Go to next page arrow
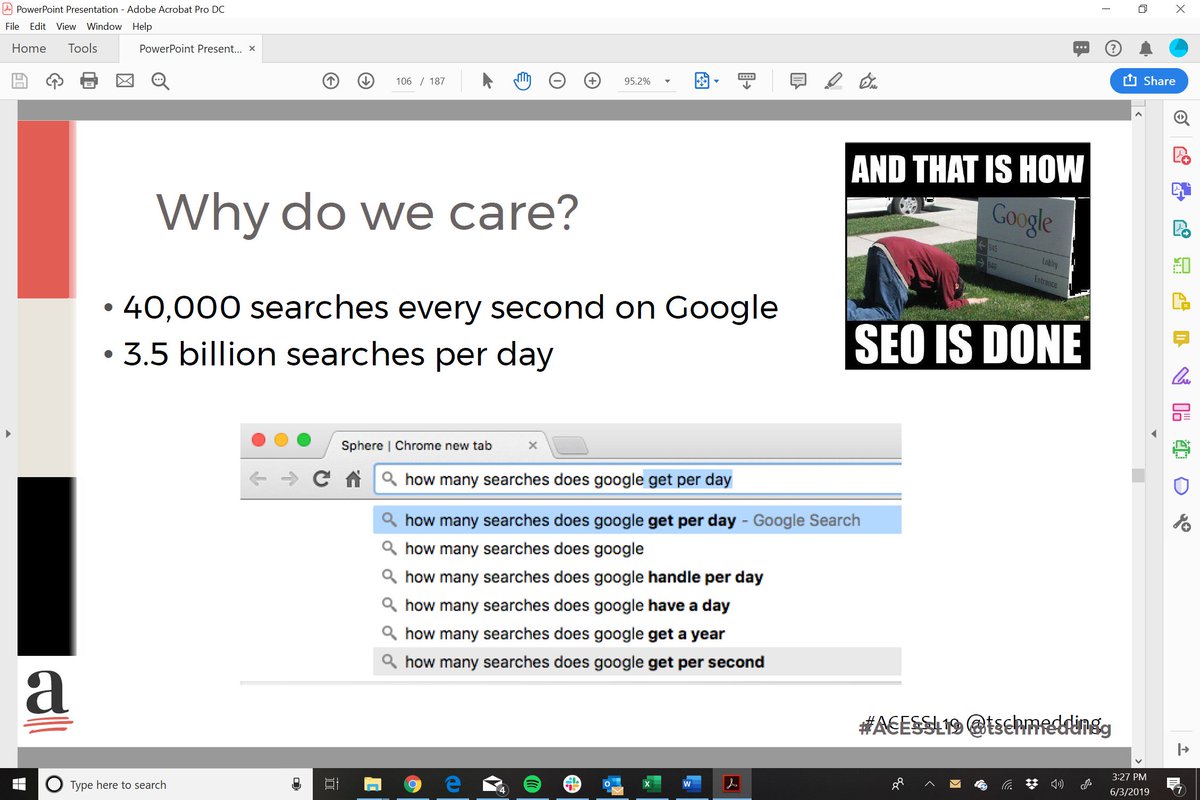Viewport: 1200px width, 800px height. 366,81
